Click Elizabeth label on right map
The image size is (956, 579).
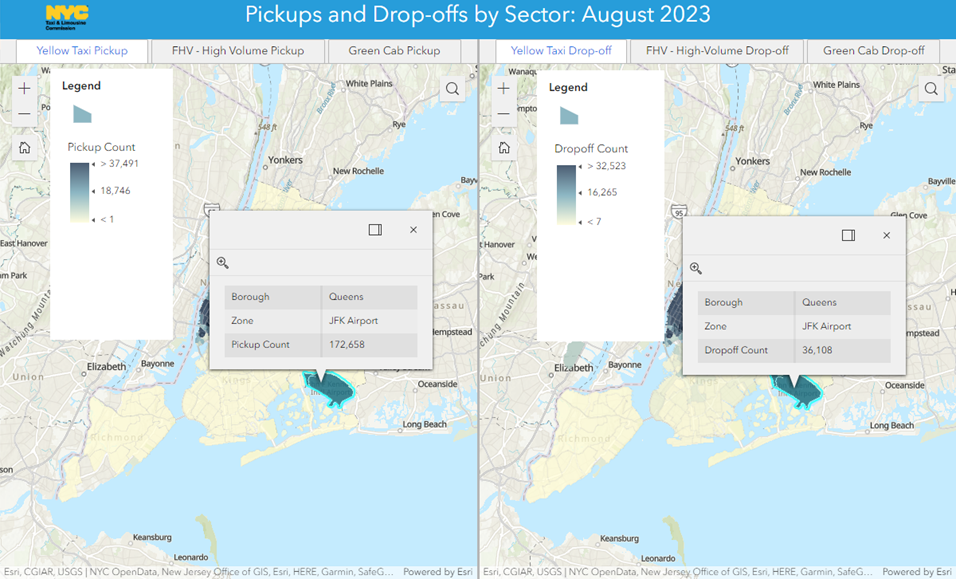573,368
